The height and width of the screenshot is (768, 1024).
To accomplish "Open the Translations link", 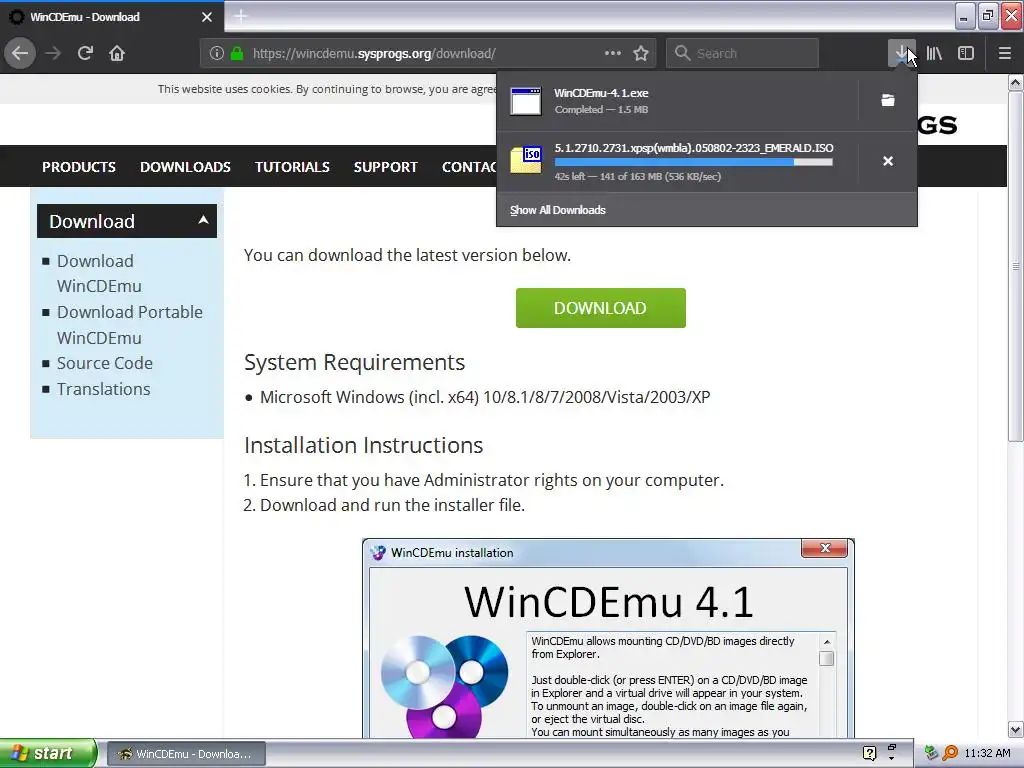I will point(103,389).
